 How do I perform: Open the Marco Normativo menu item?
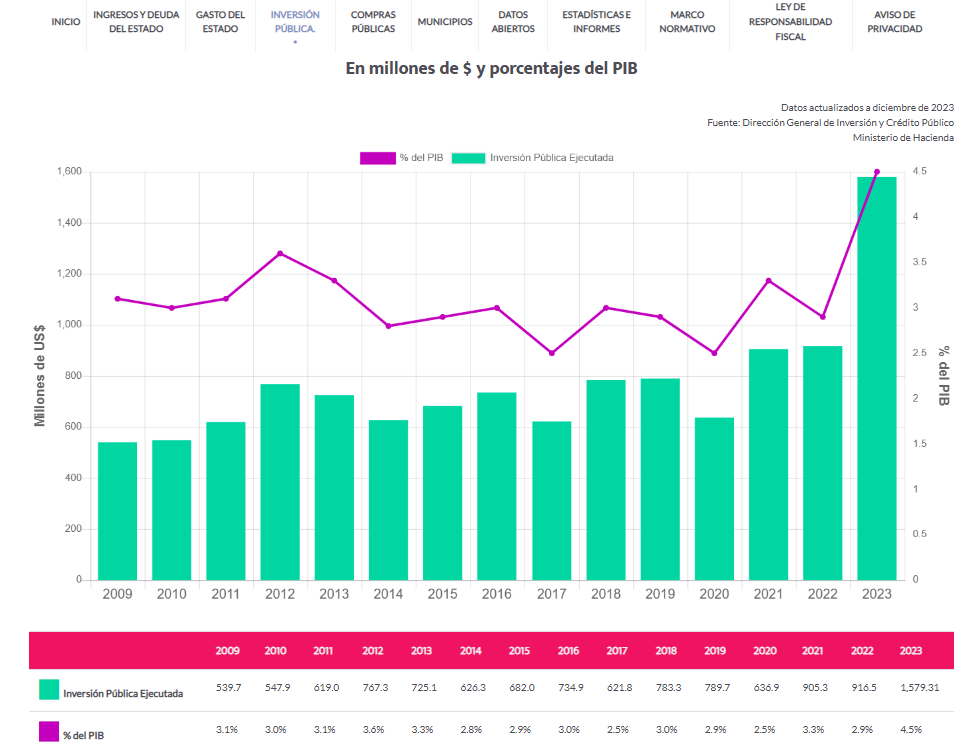[x=687, y=22]
